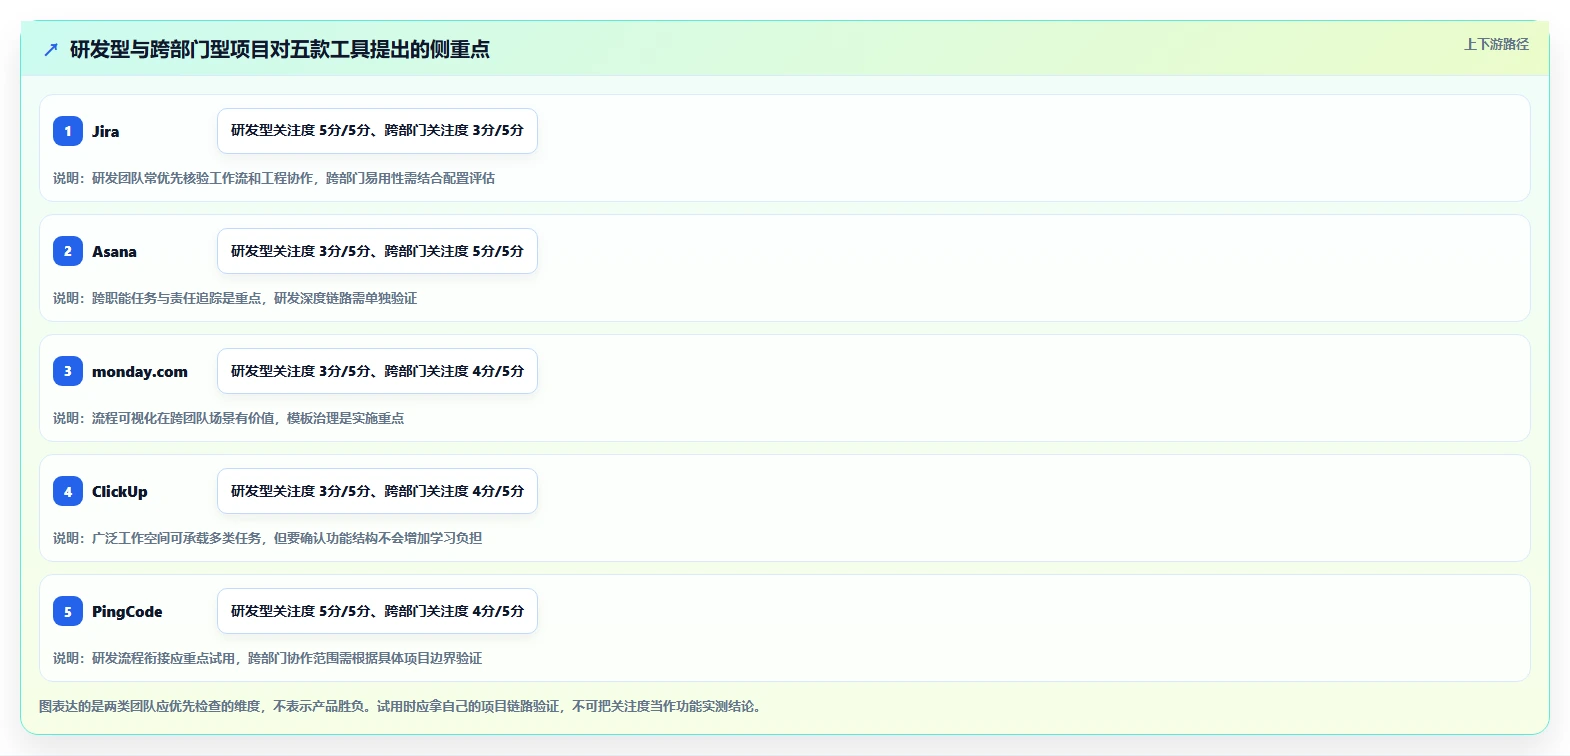Select the ClickUp tool name
Viewport: 1570px width, 756px height.
point(120,491)
